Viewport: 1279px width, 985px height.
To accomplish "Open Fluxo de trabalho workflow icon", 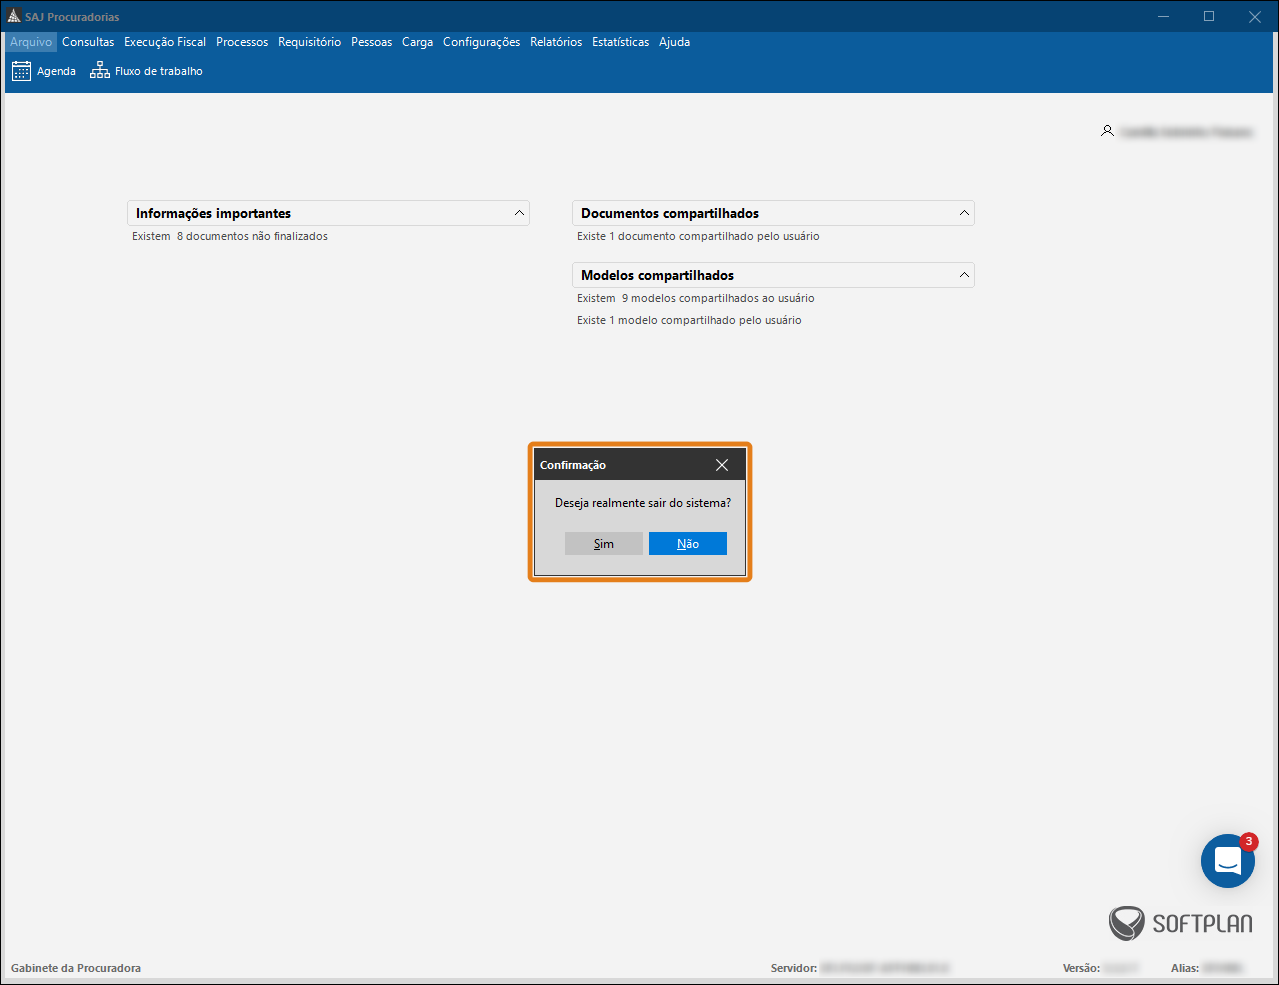I will click(x=100, y=71).
